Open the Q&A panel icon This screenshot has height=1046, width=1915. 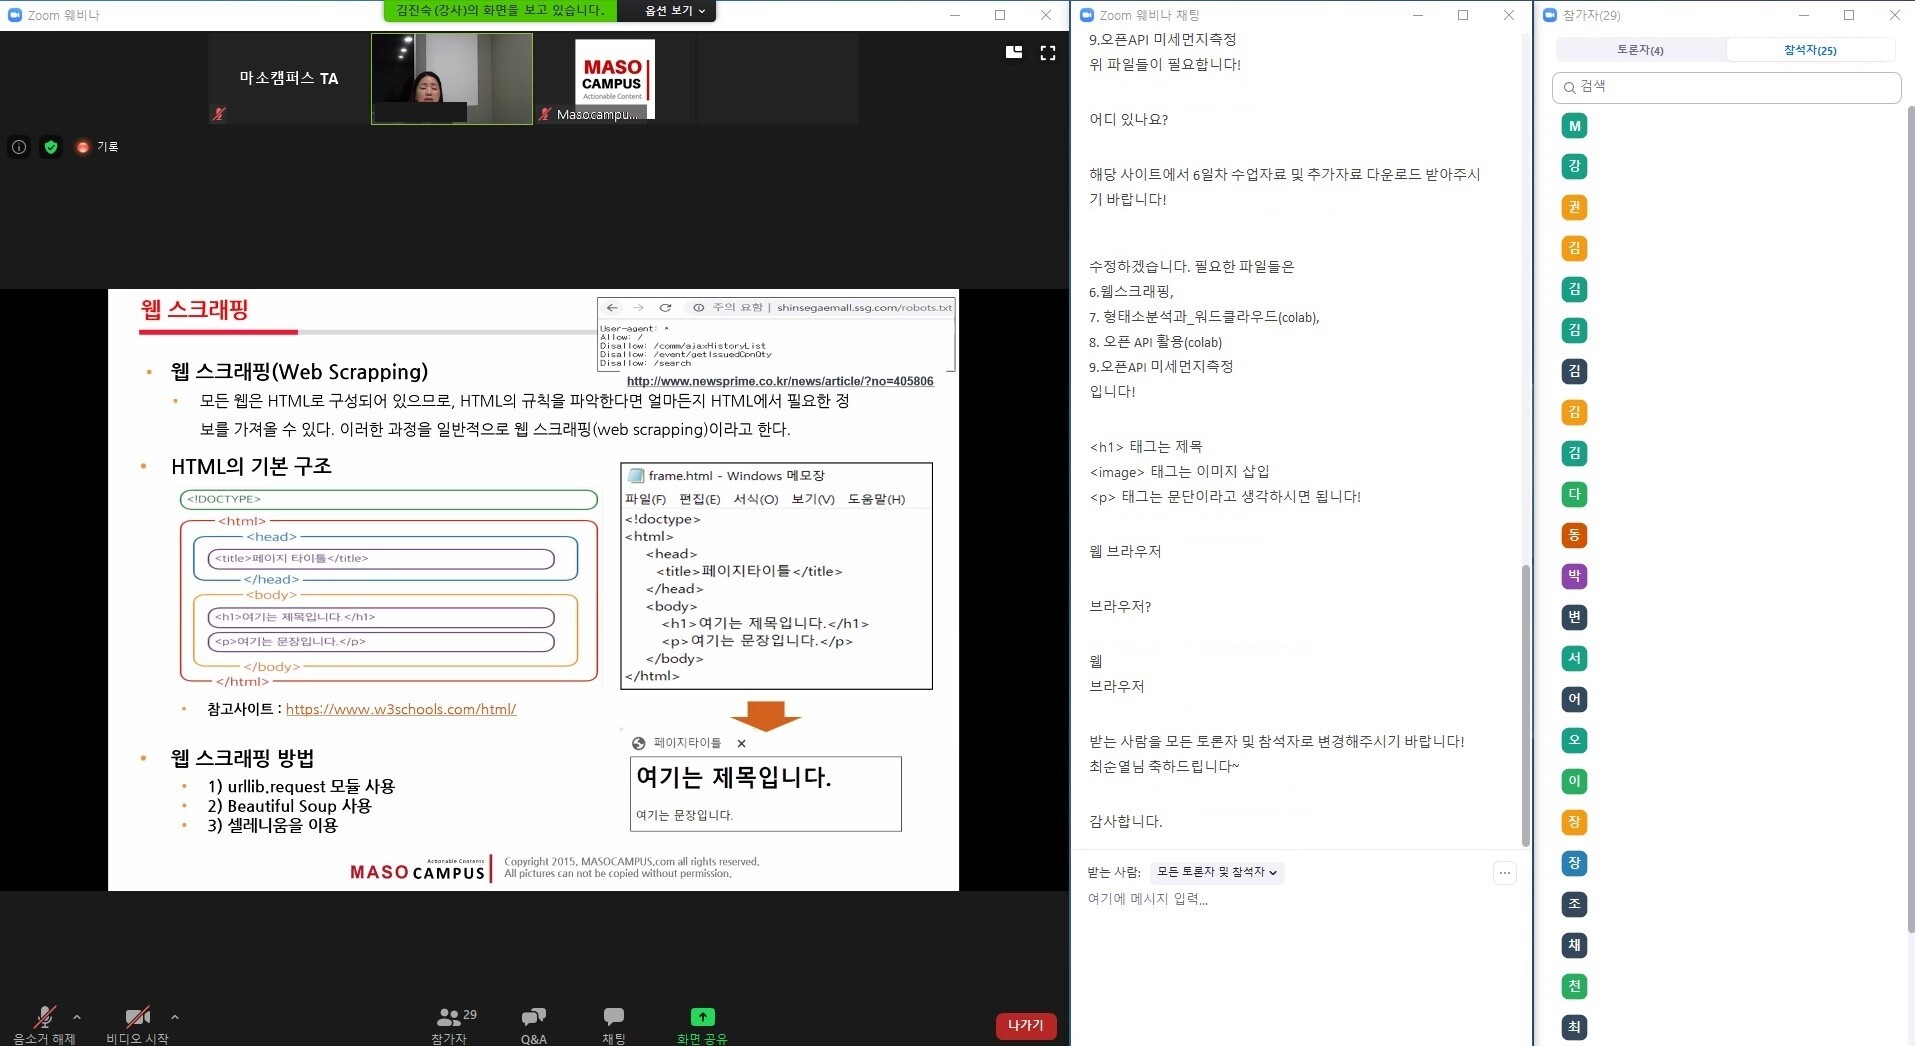coord(533,1017)
